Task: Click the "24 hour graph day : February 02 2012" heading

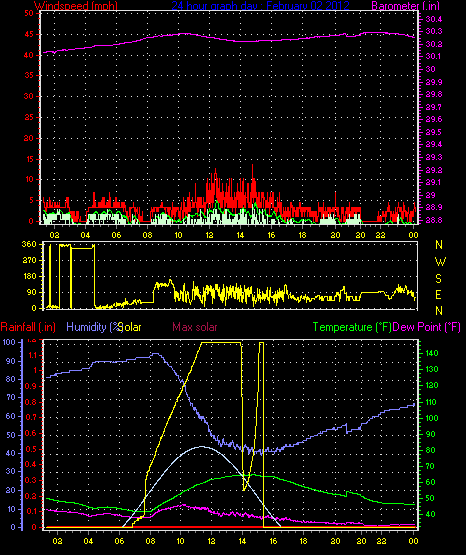Action: (x=260, y=5)
